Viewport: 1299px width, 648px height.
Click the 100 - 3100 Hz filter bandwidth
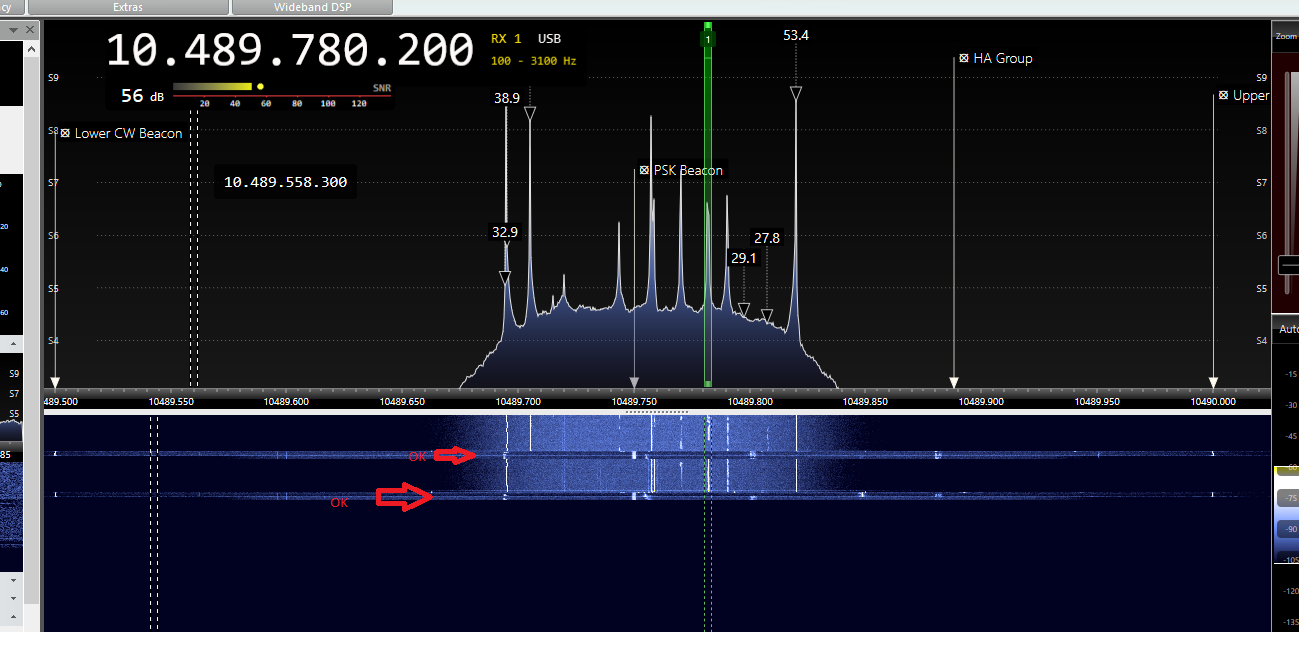pos(533,61)
